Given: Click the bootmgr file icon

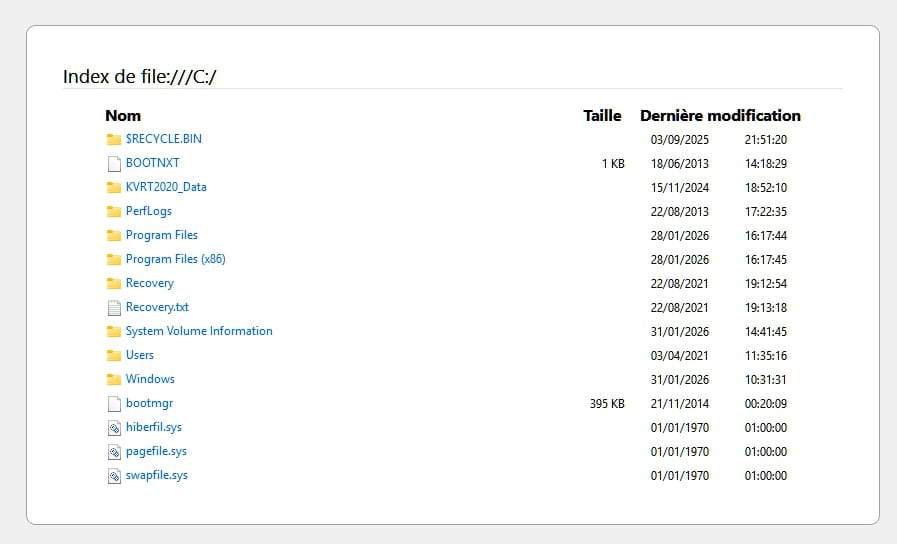Looking at the screenshot, I should pyautogui.click(x=113, y=403).
